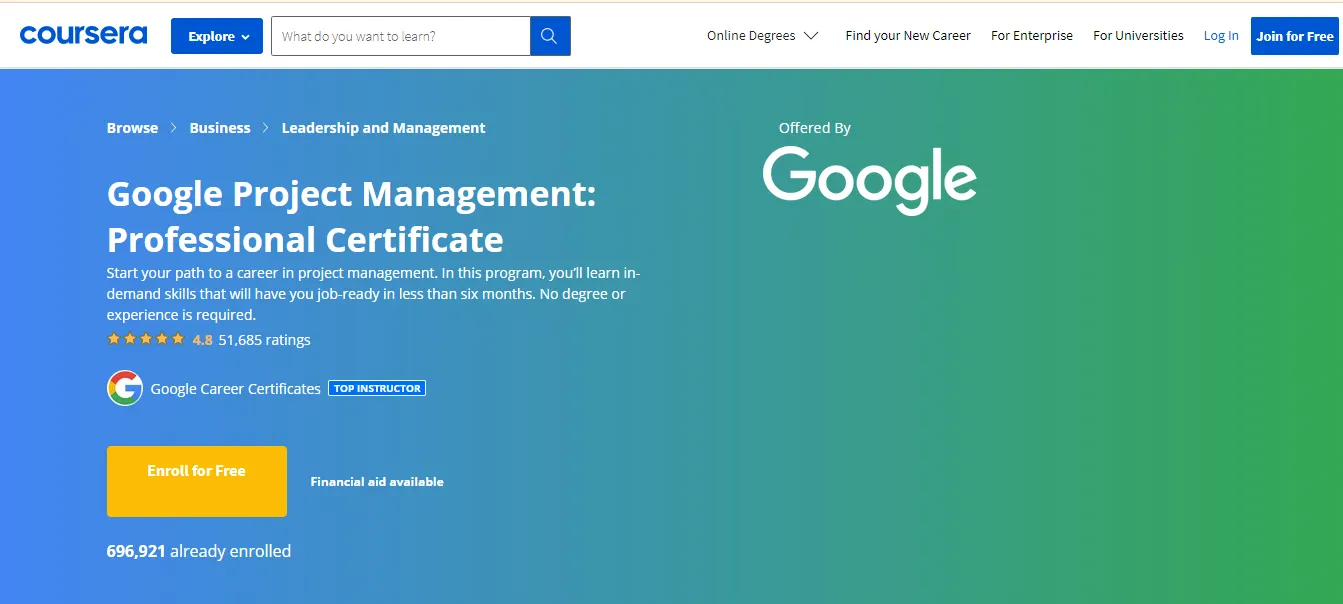Click the Enroll for Free button
Image resolution: width=1343 pixels, height=604 pixels.
pos(196,481)
